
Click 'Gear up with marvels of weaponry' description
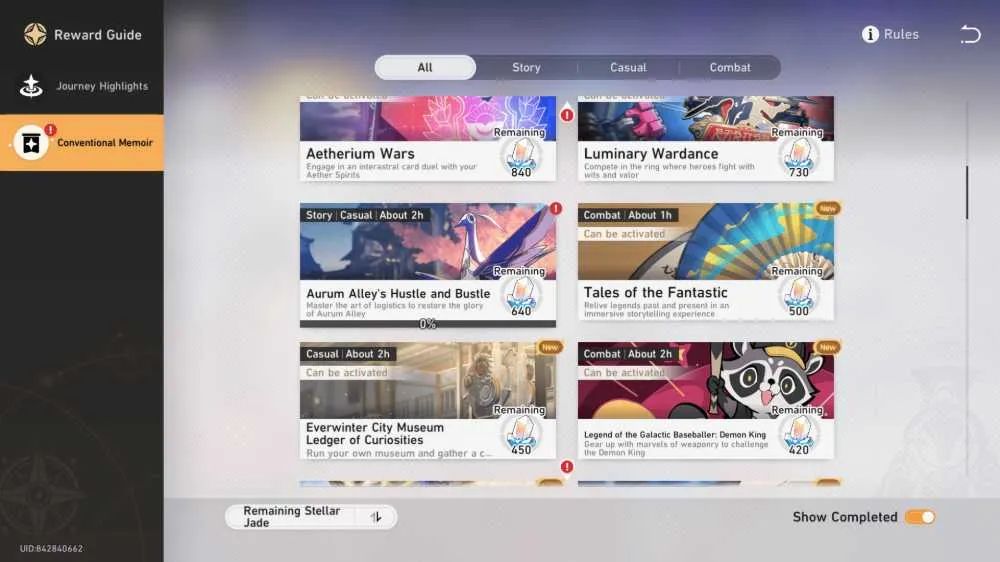tap(675, 448)
